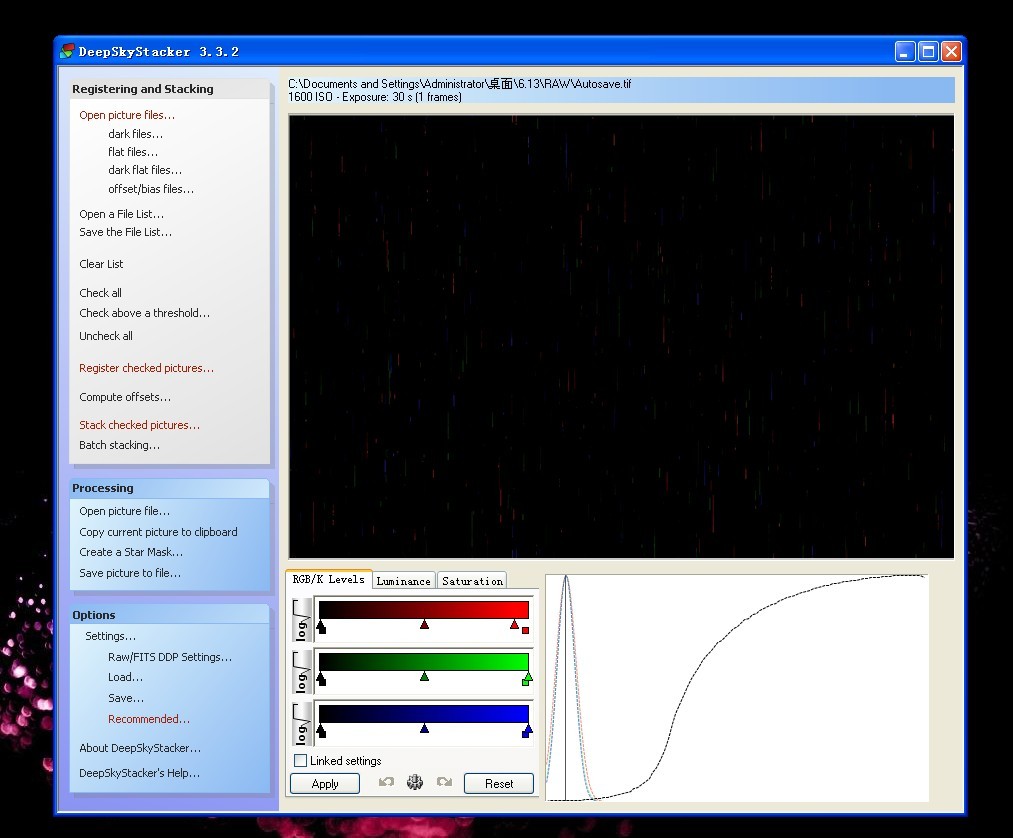Click Save the File List
The width and height of the screenshot is (1013, 838).
[125, 232]
